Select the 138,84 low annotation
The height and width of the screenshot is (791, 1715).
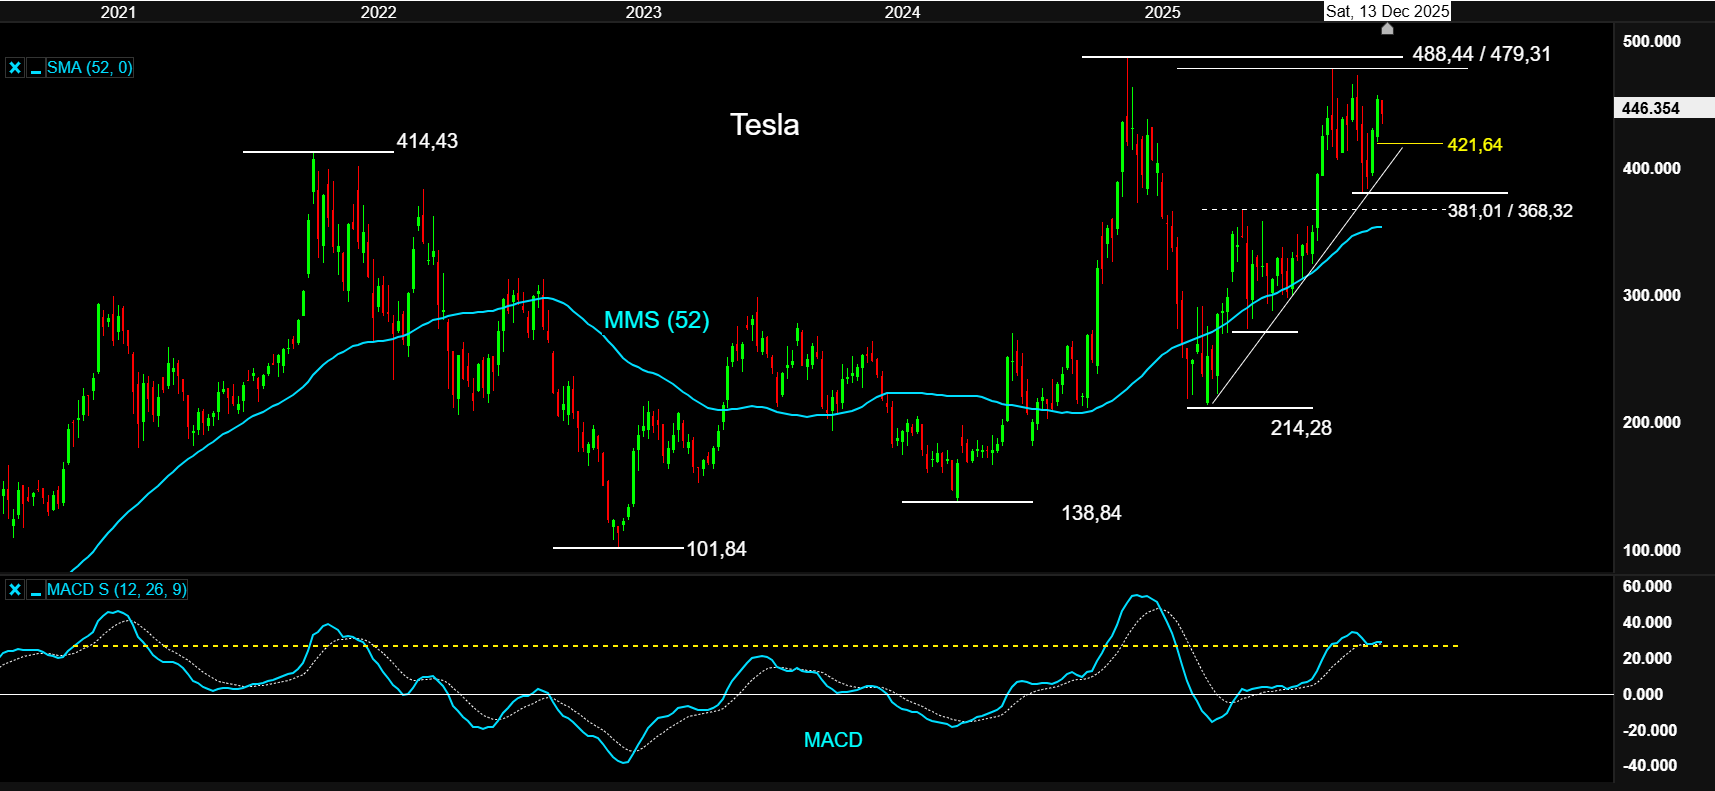[1091, 513]
